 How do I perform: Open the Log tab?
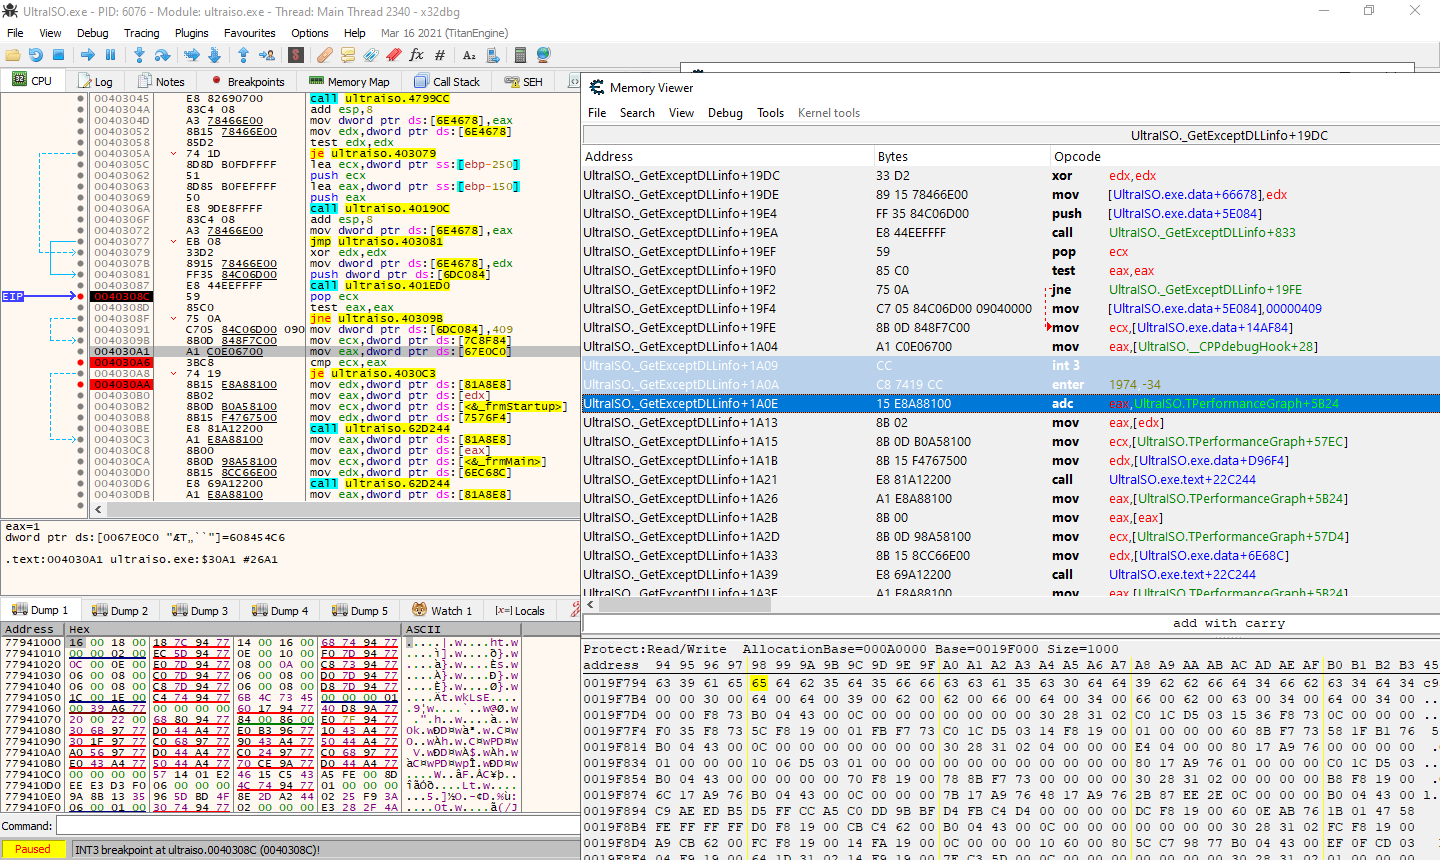click(x=94, y=81)
